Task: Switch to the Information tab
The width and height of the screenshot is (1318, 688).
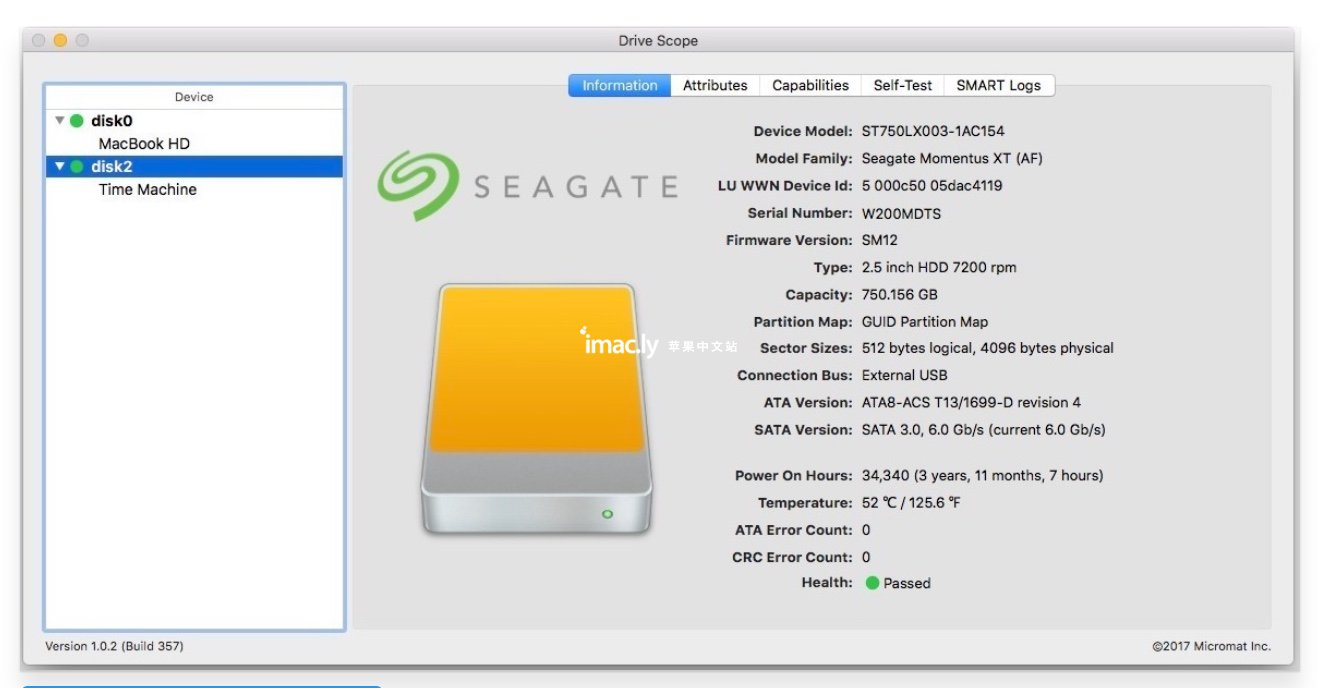Action: coord(620,86)
